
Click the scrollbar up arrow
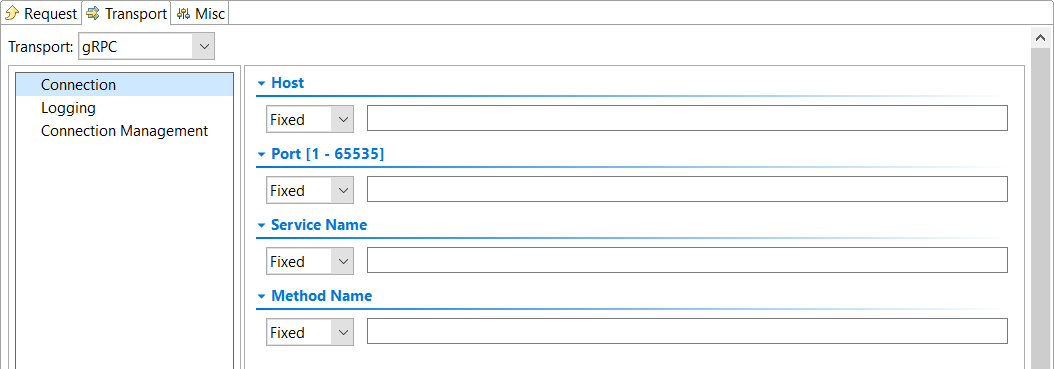(x=1042, y=39)
